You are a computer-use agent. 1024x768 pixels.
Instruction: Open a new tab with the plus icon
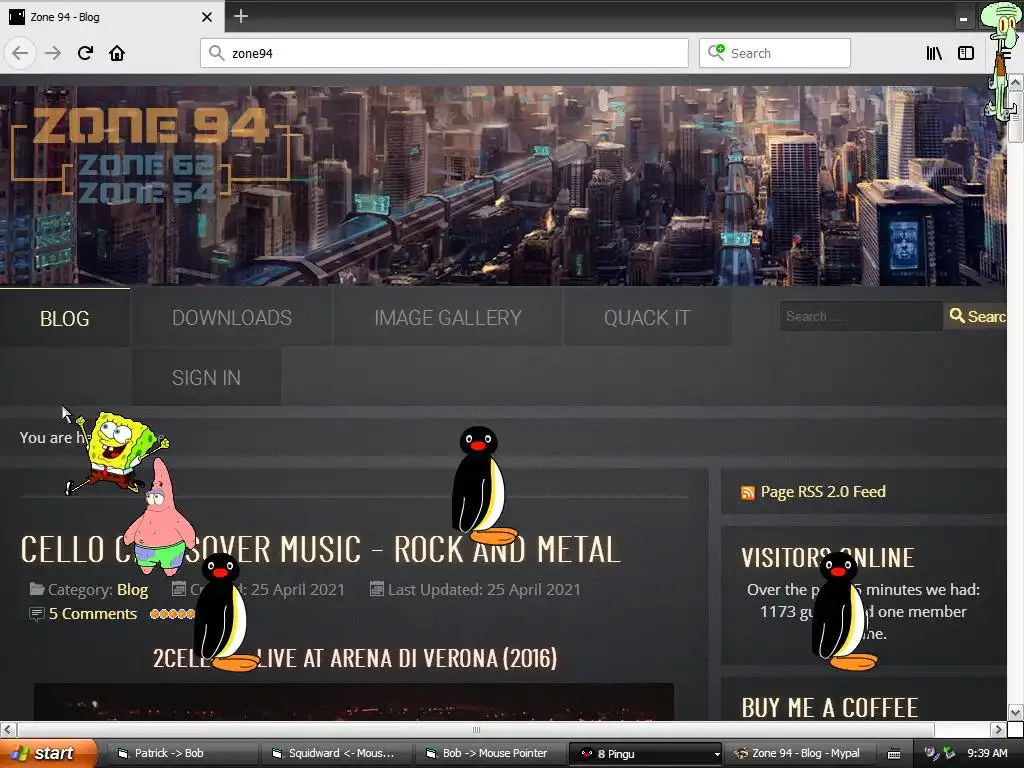[241, 16]
